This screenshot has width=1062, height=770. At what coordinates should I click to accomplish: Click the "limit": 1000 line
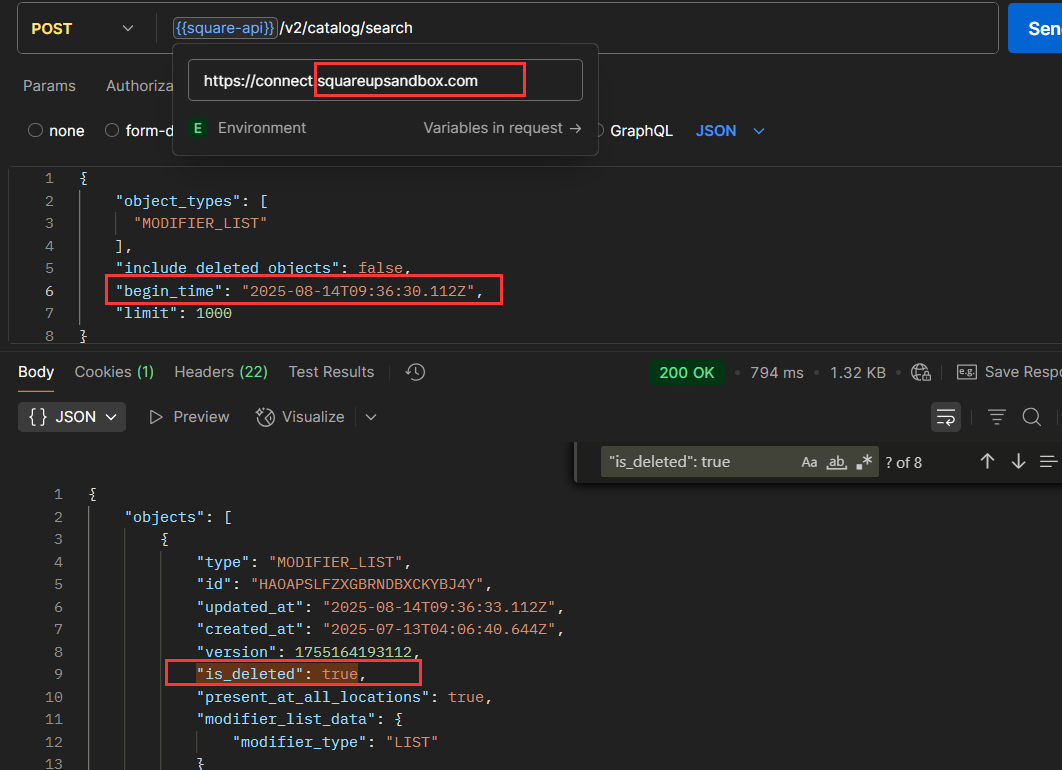tap(173, 313)
